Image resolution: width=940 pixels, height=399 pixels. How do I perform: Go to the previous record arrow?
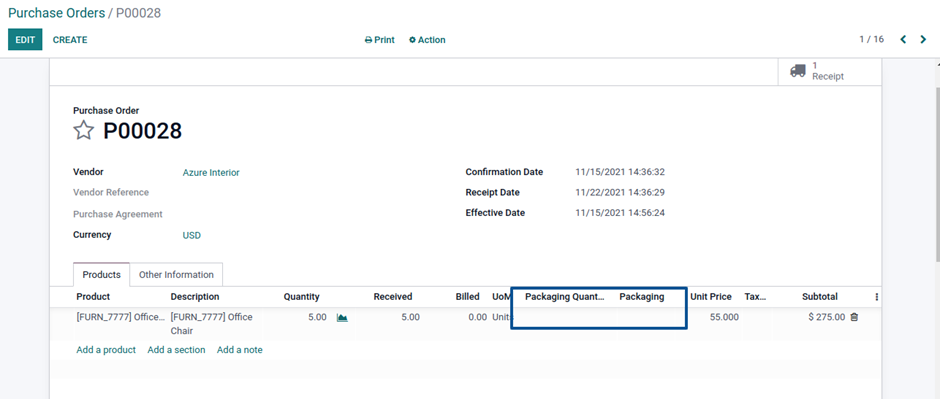pyautogui.click(x=903, y=40)
